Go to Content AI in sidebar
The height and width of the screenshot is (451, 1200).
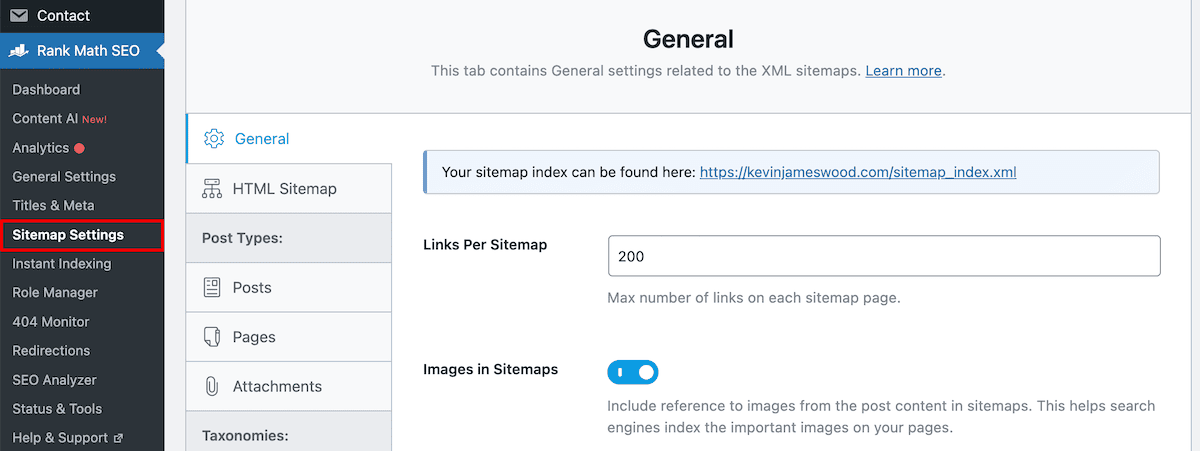pyautogui.click(x=45, y=119)
